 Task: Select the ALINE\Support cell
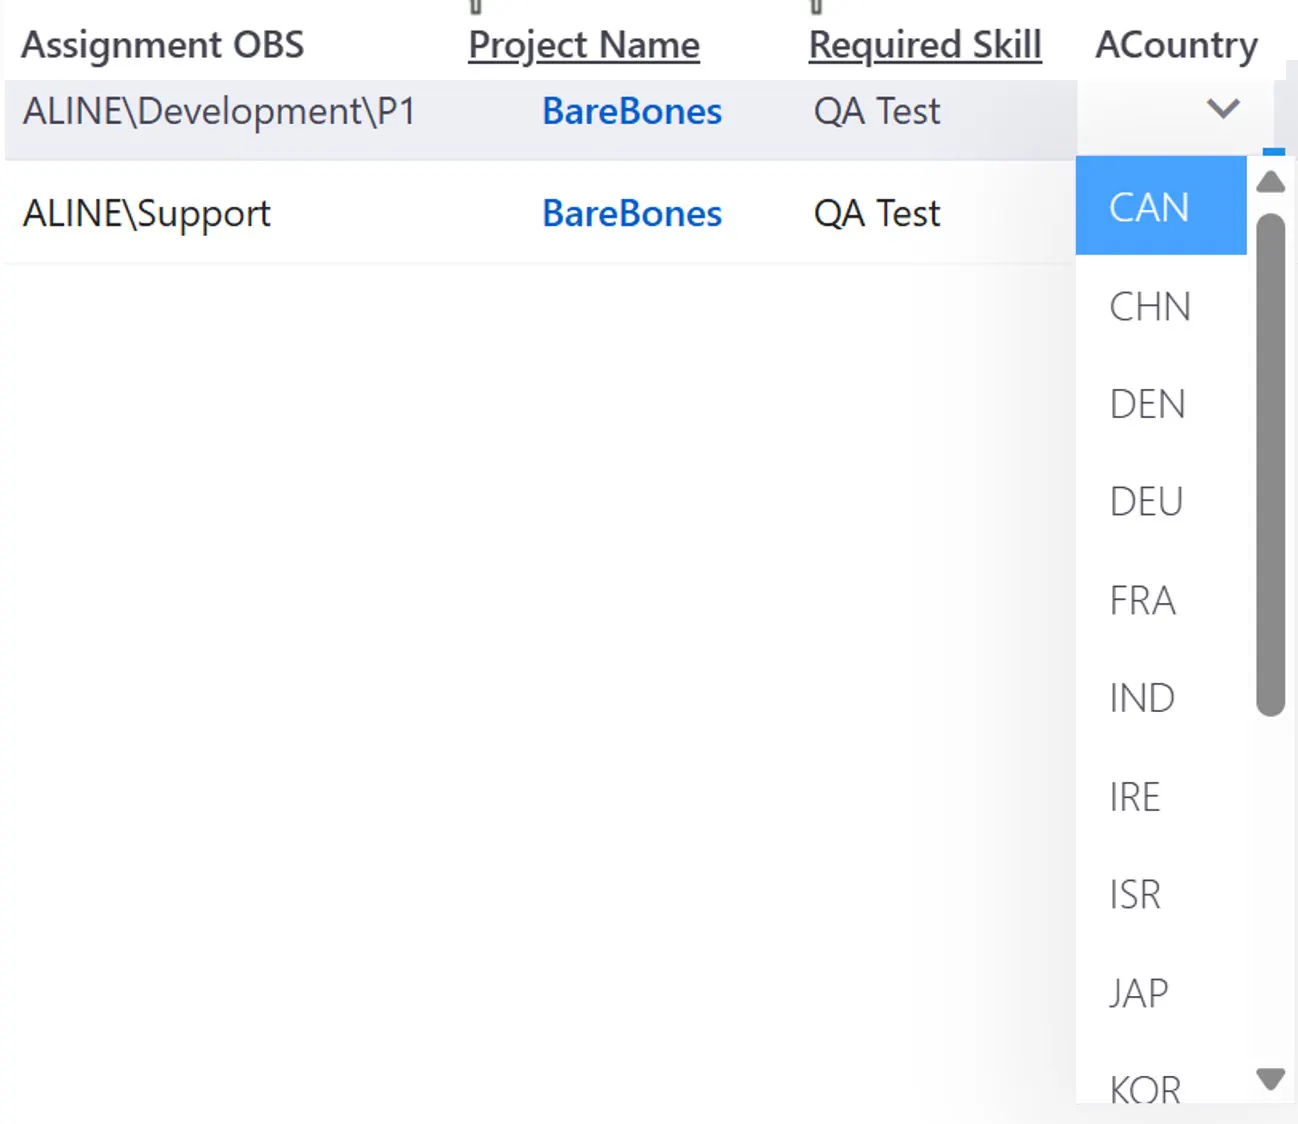pyautogui.click(x=147, y=213)
